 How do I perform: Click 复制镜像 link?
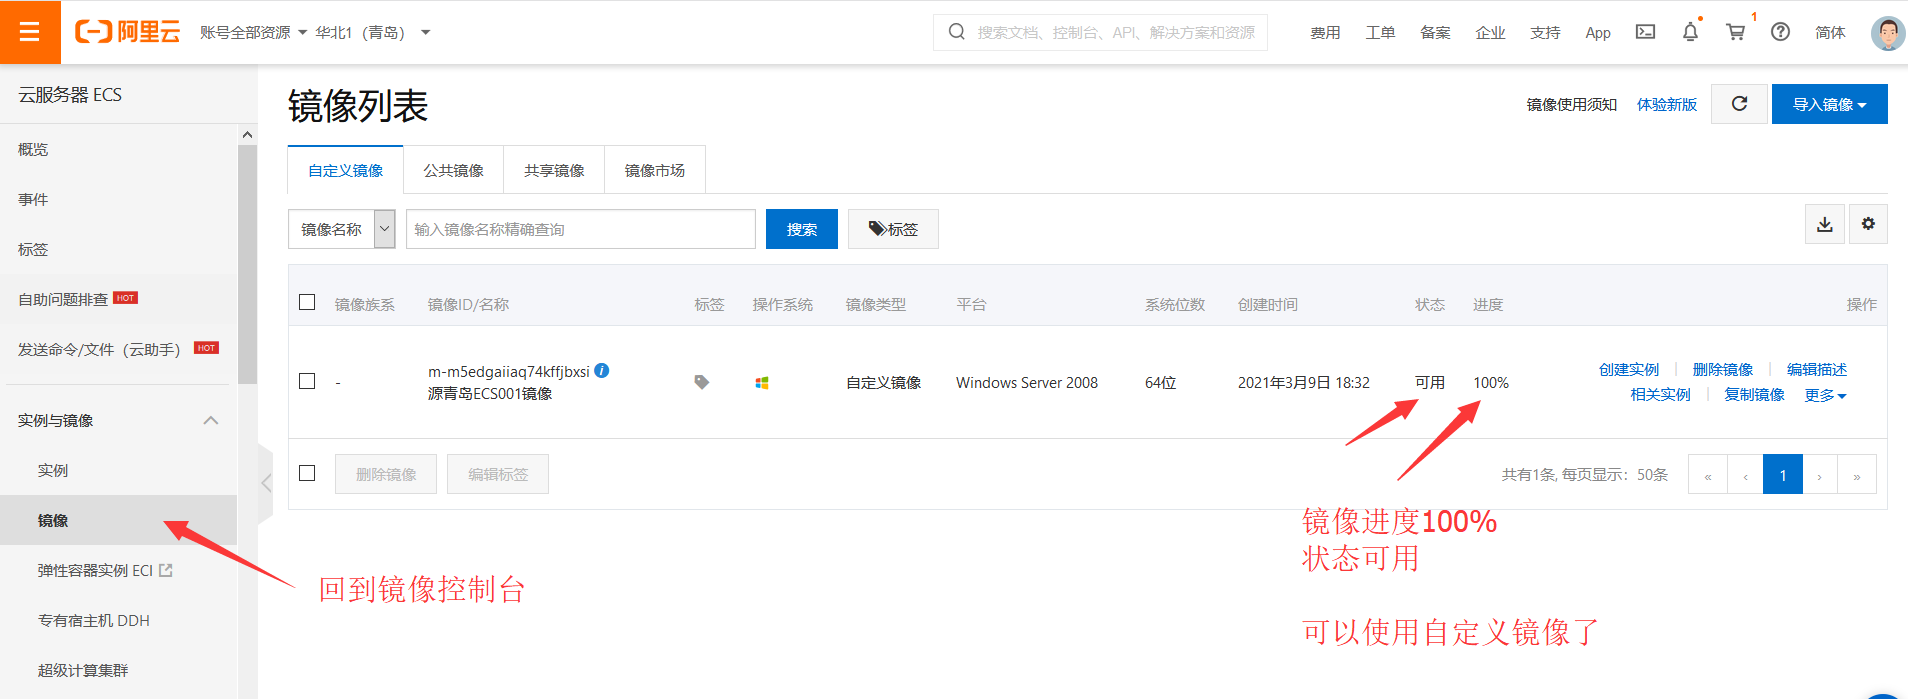[1754, 395]
